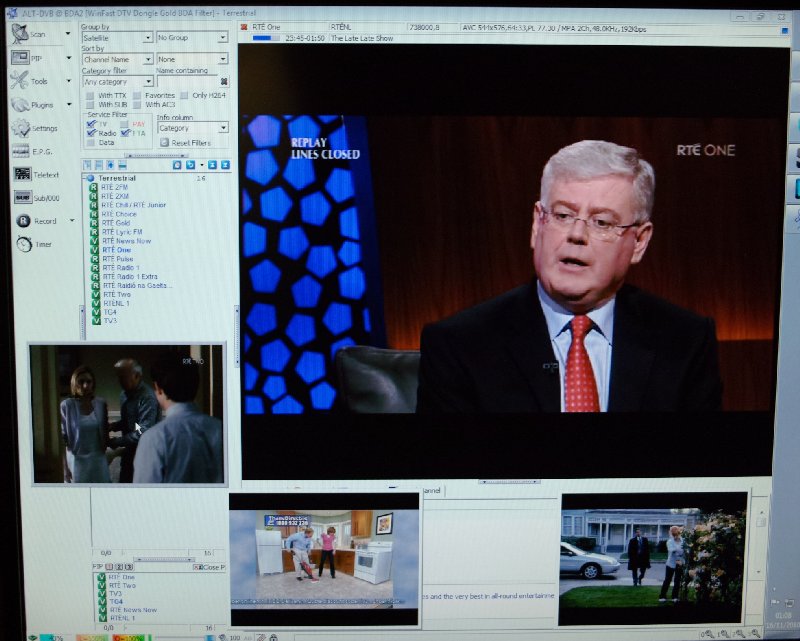Open Sort by Channel Name dropdown

click(117, 59)
